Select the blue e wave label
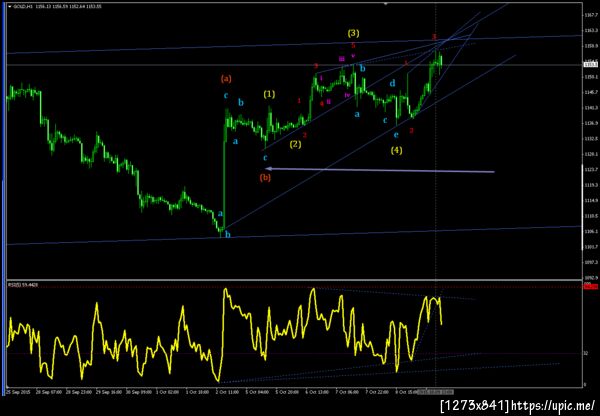 tap(396, 135)
